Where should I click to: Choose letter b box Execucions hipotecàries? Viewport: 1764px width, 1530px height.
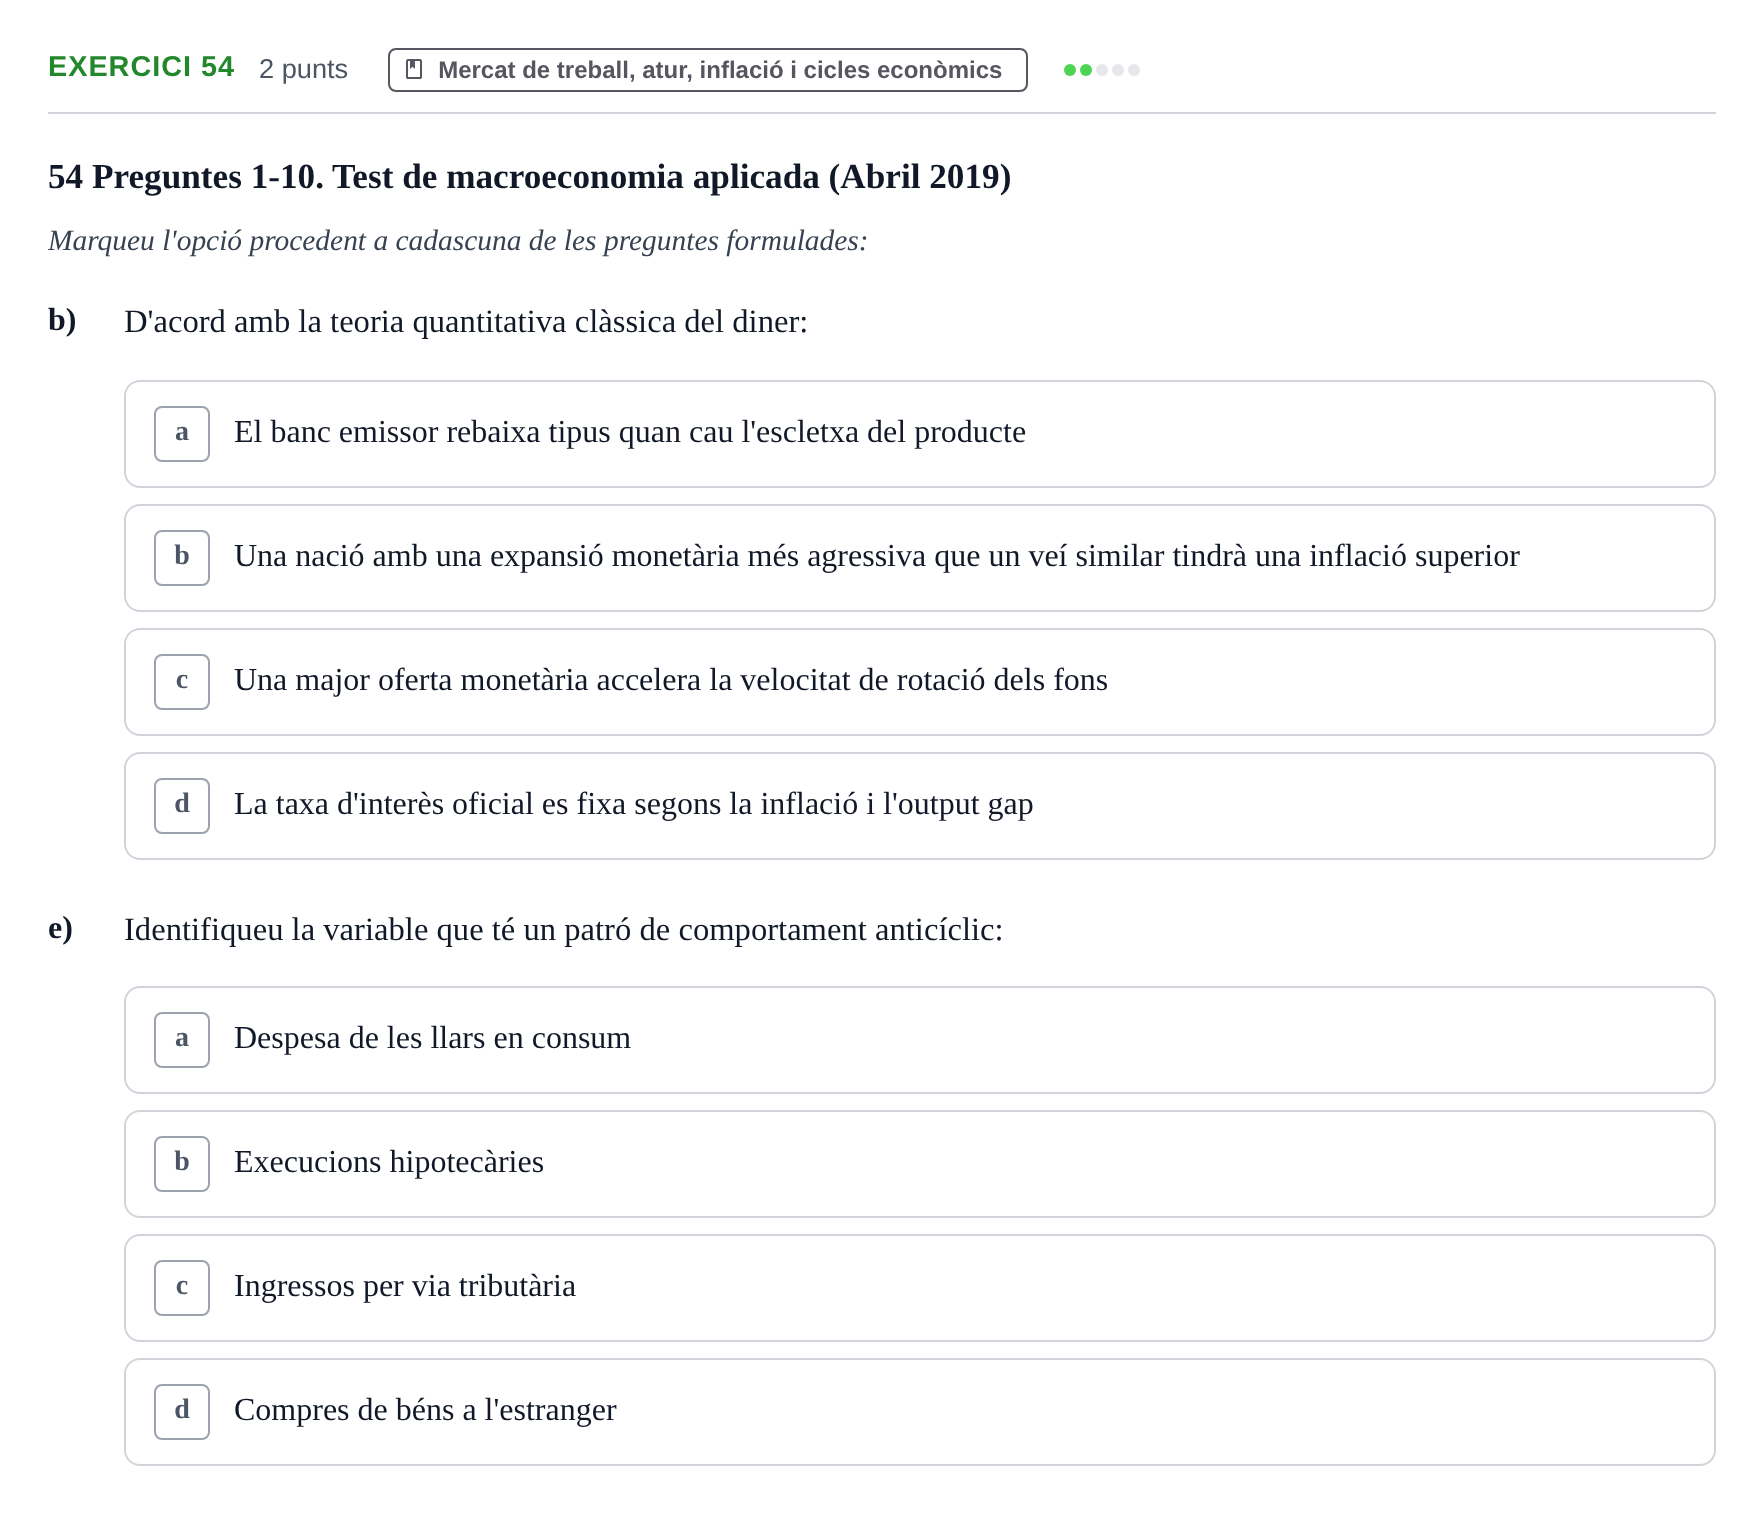(182, 1164)
